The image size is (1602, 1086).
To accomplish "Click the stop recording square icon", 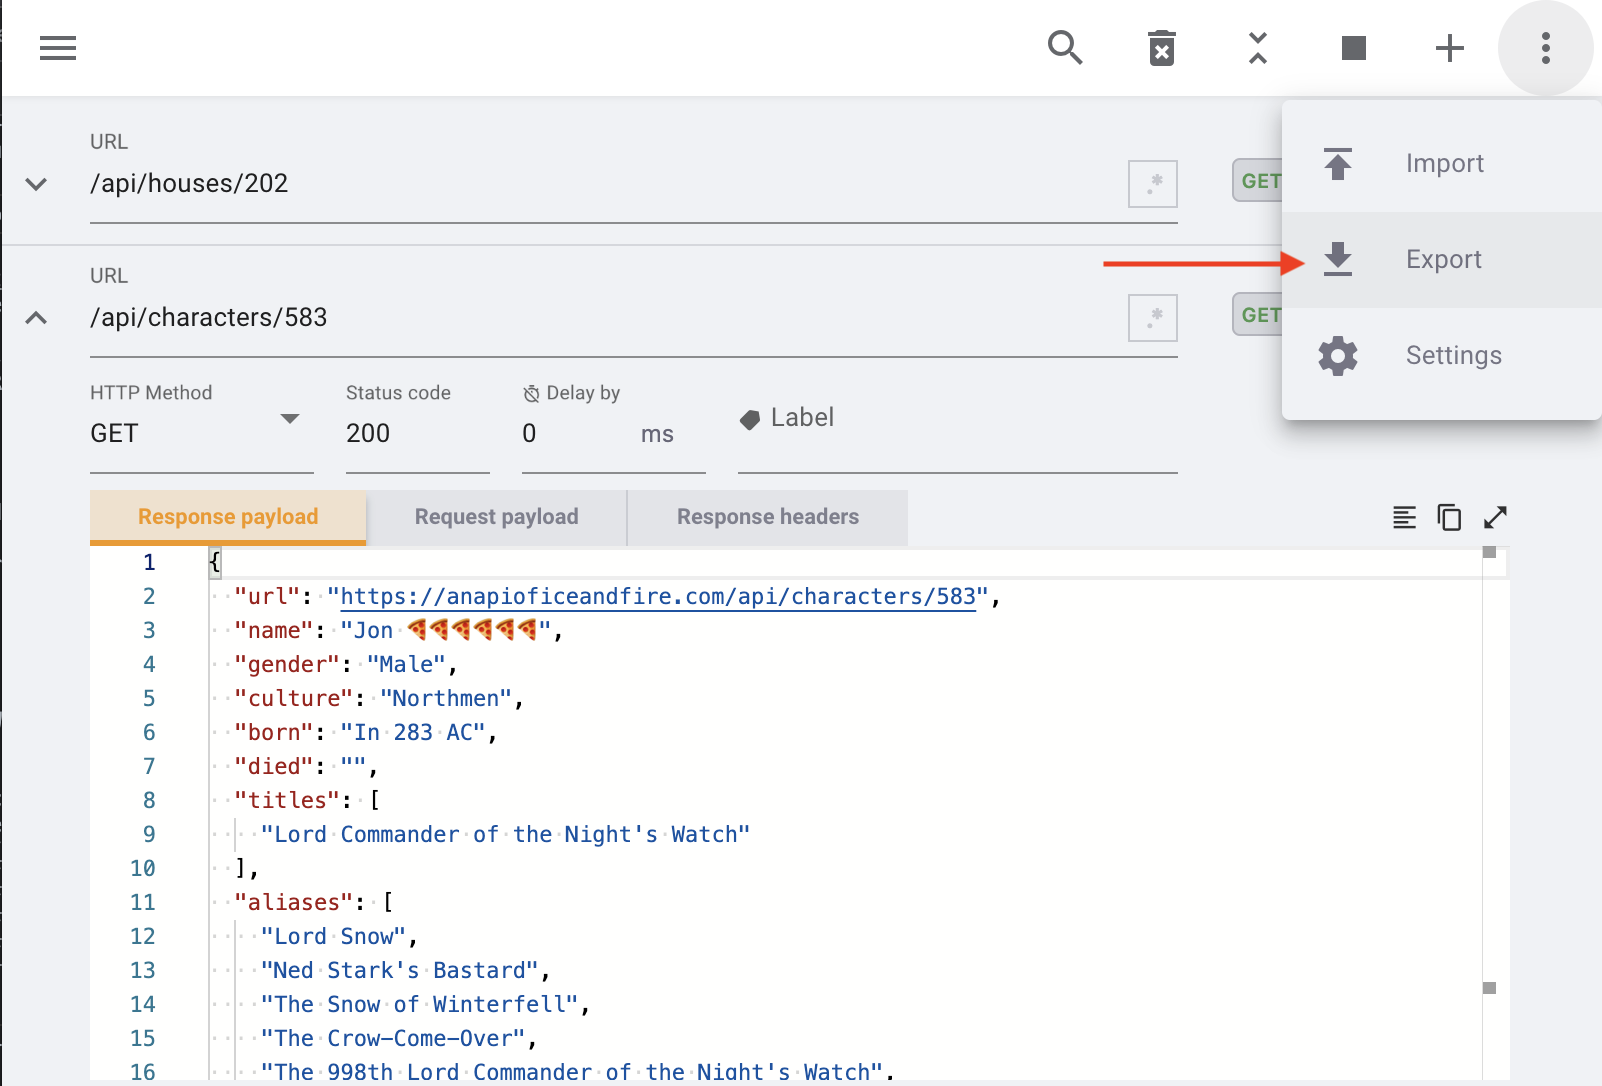I will [1354, 48].
